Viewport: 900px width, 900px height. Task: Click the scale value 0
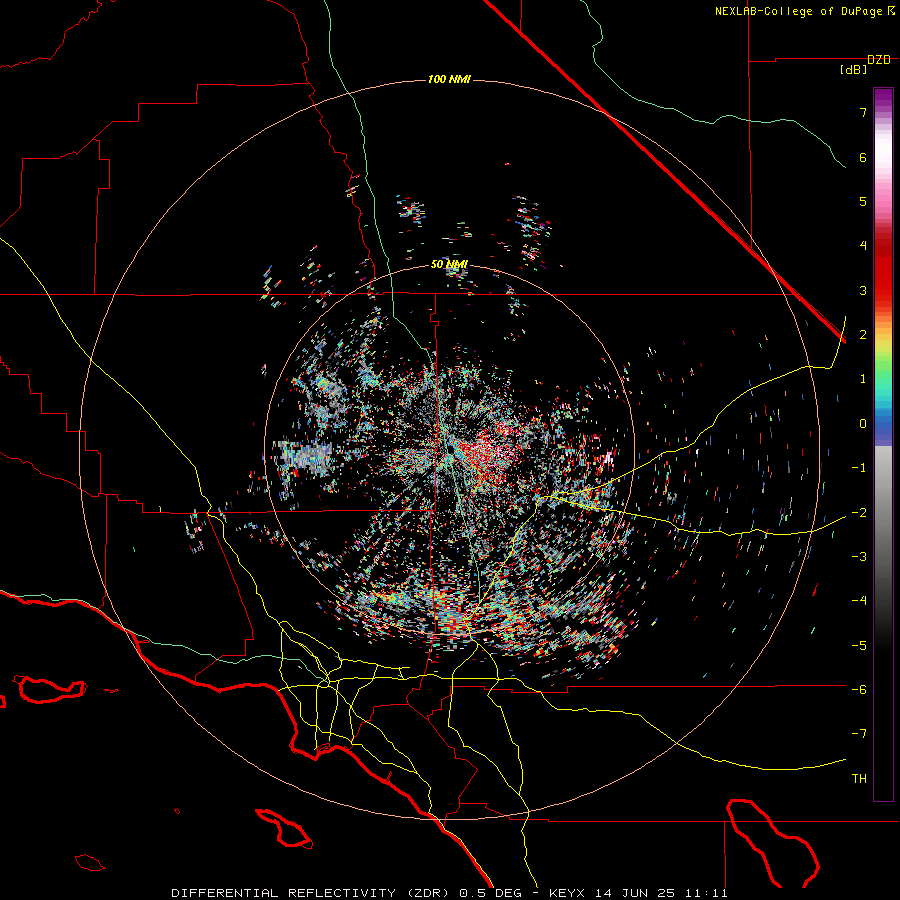click(863, 424)
